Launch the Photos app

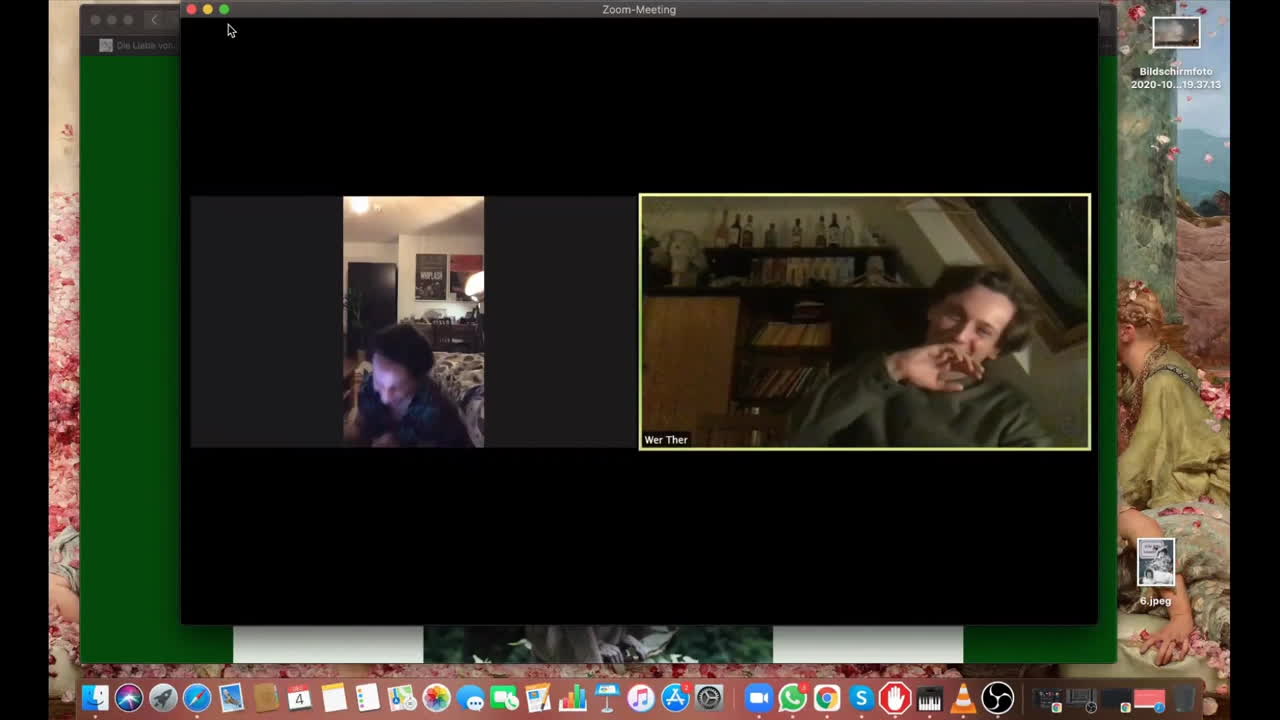coord(436,697)
